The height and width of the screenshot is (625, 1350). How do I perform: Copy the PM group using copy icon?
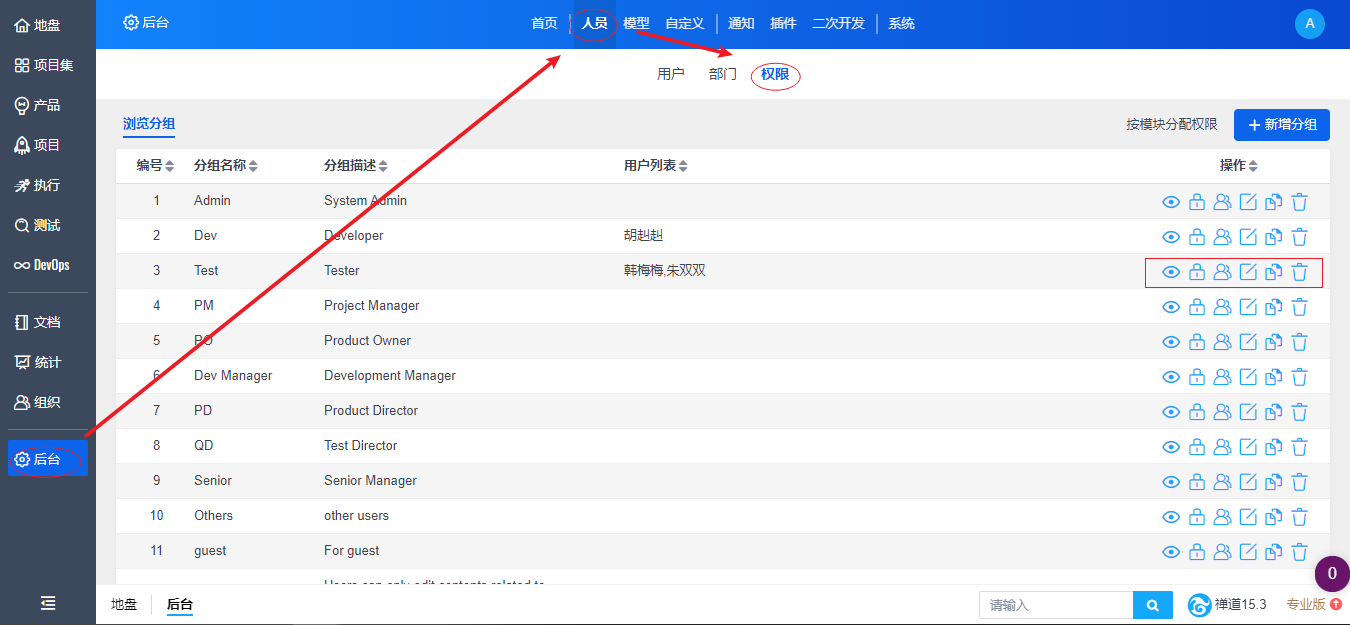[x=1273, y=307]
